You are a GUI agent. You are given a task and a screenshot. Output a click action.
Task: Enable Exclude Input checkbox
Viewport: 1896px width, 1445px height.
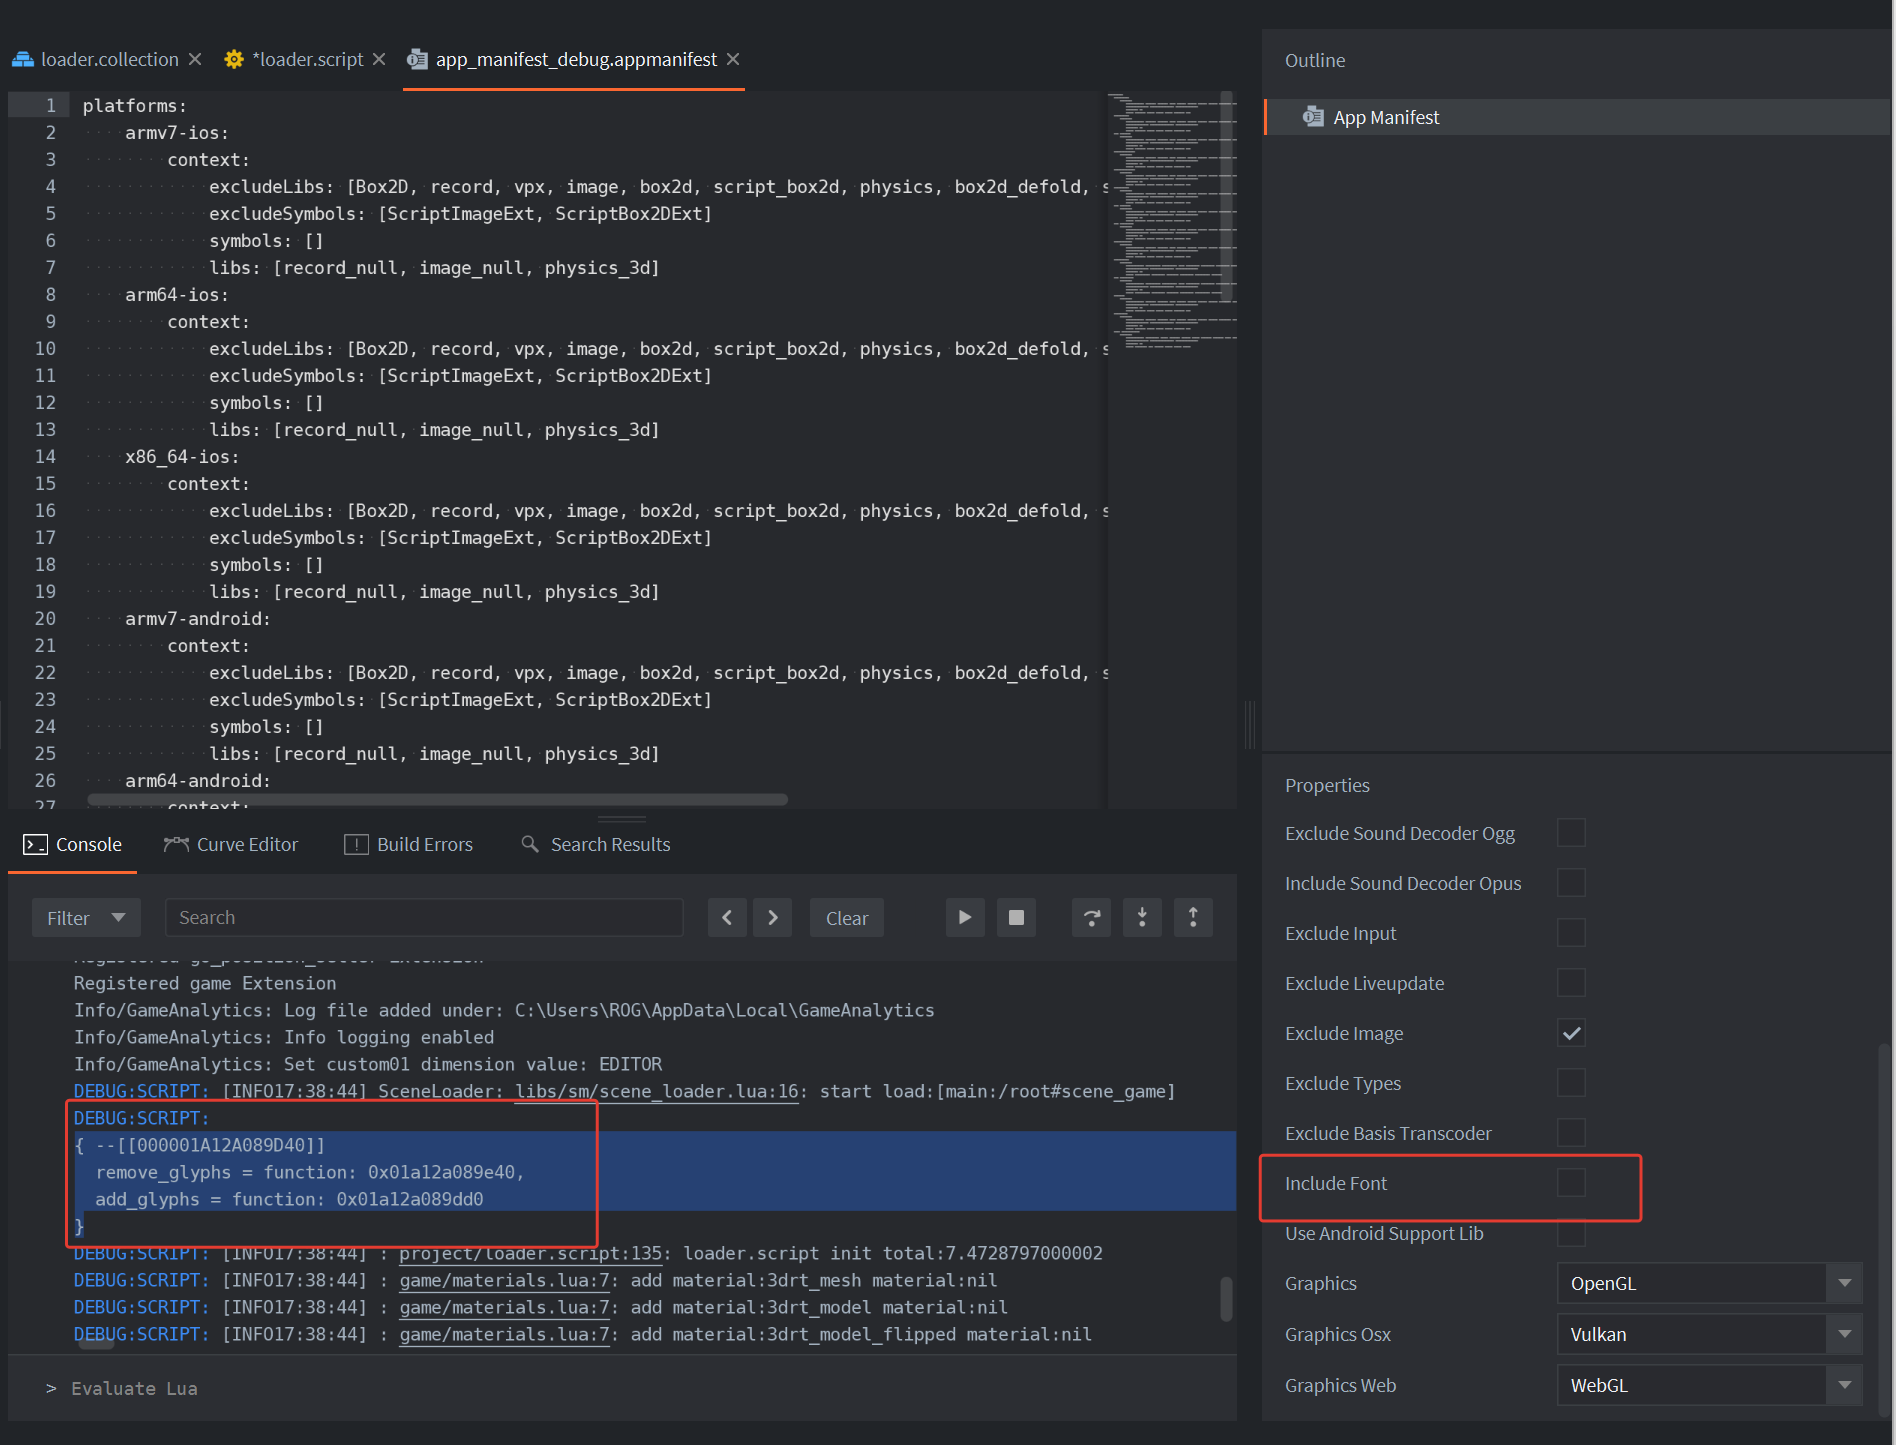tap(1571, 933)
